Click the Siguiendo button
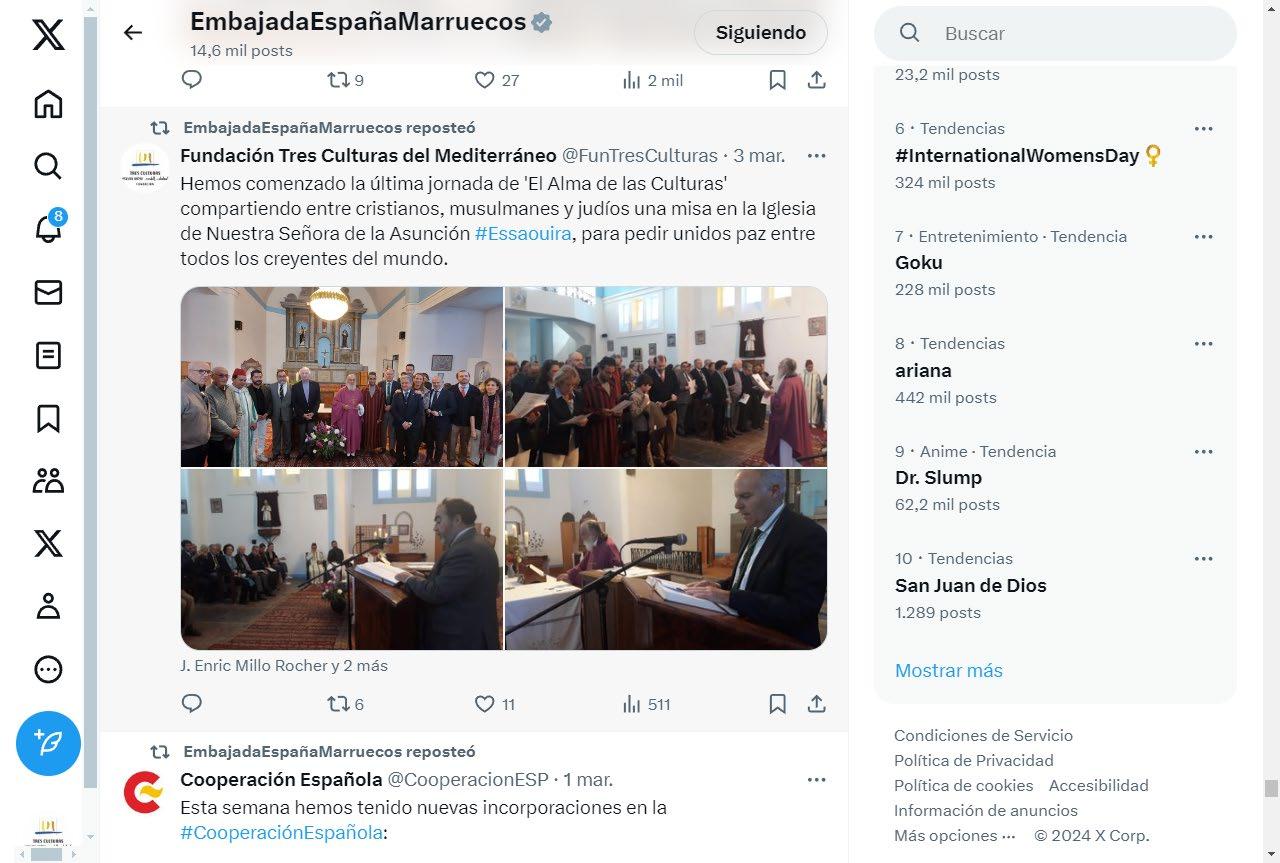 [x=760, y=32]
